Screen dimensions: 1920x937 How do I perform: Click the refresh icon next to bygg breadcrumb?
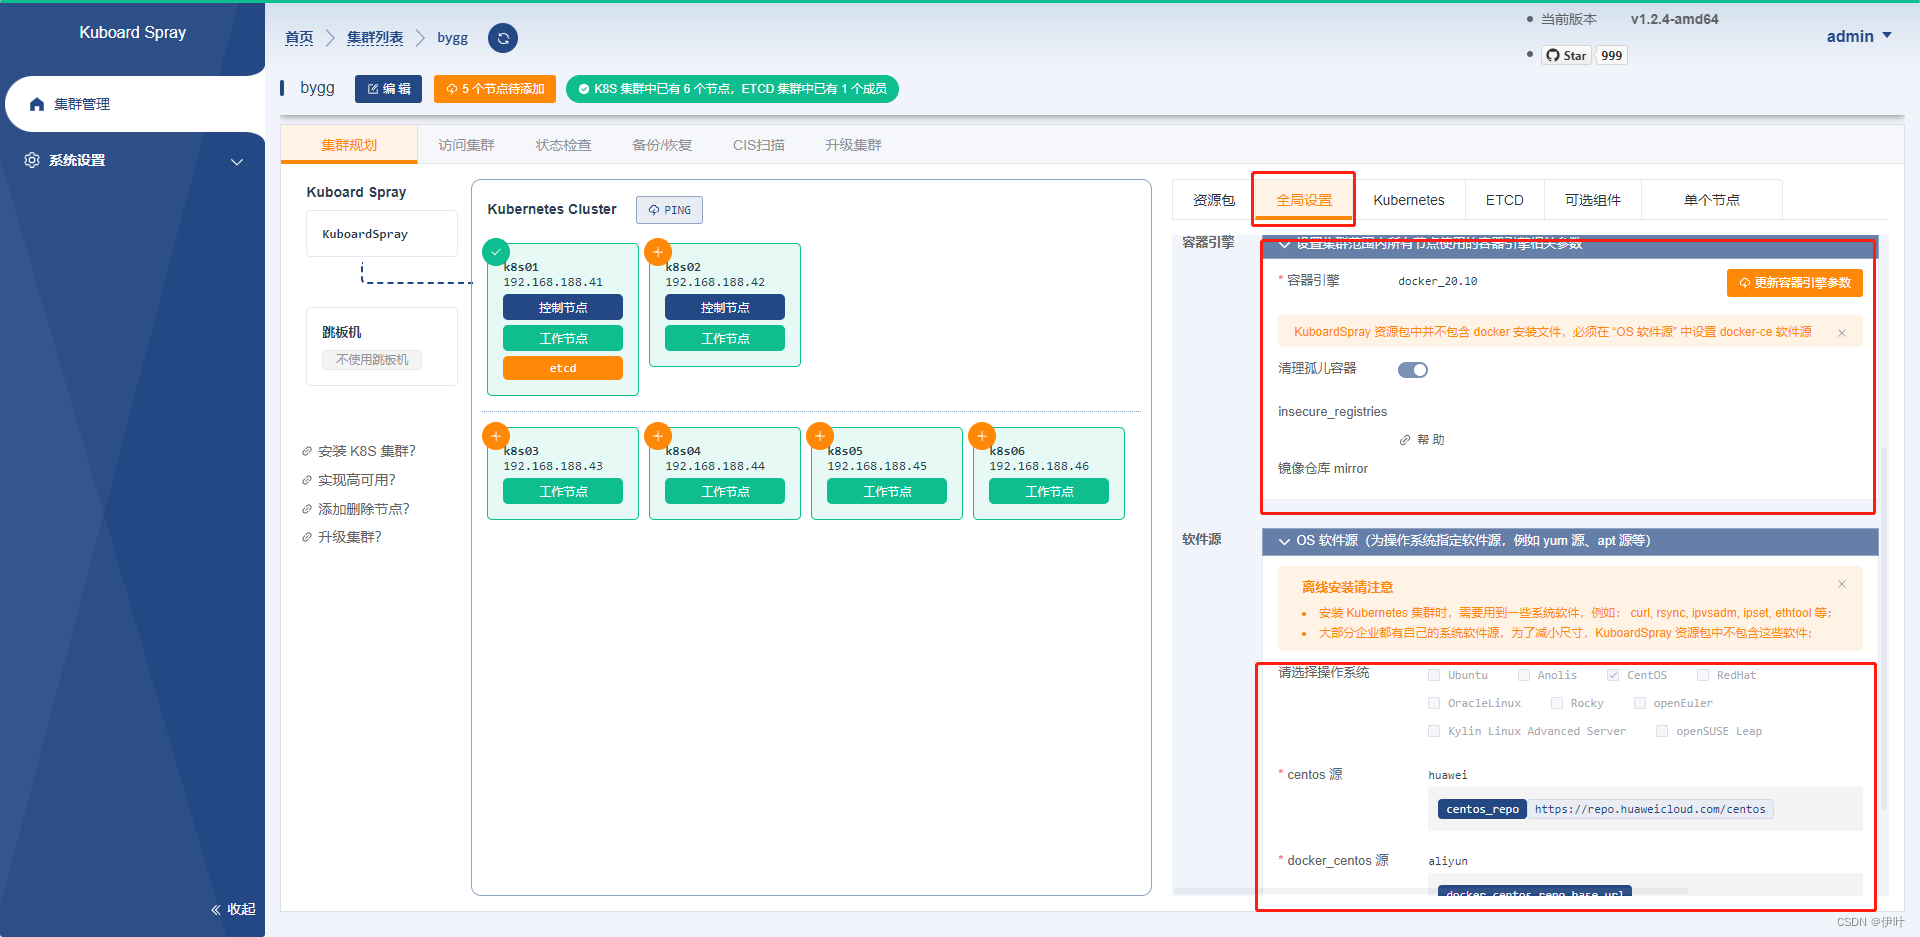[503, 38]
